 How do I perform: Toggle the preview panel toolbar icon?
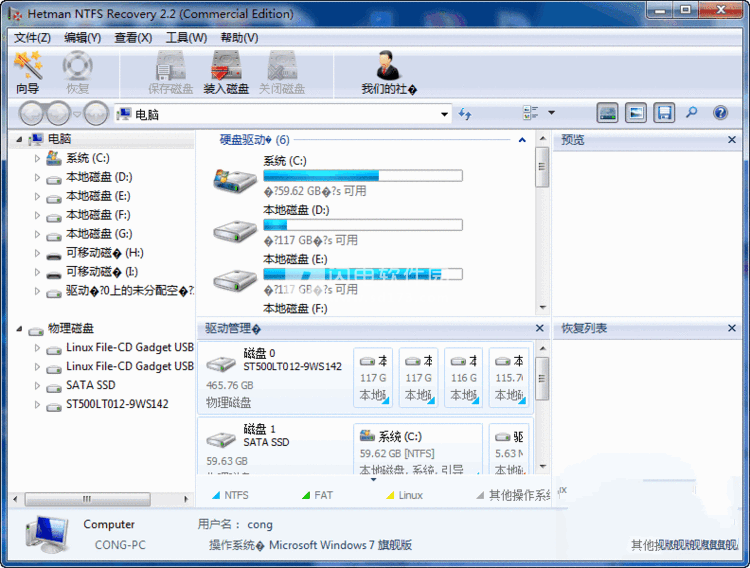coord(636,113)
